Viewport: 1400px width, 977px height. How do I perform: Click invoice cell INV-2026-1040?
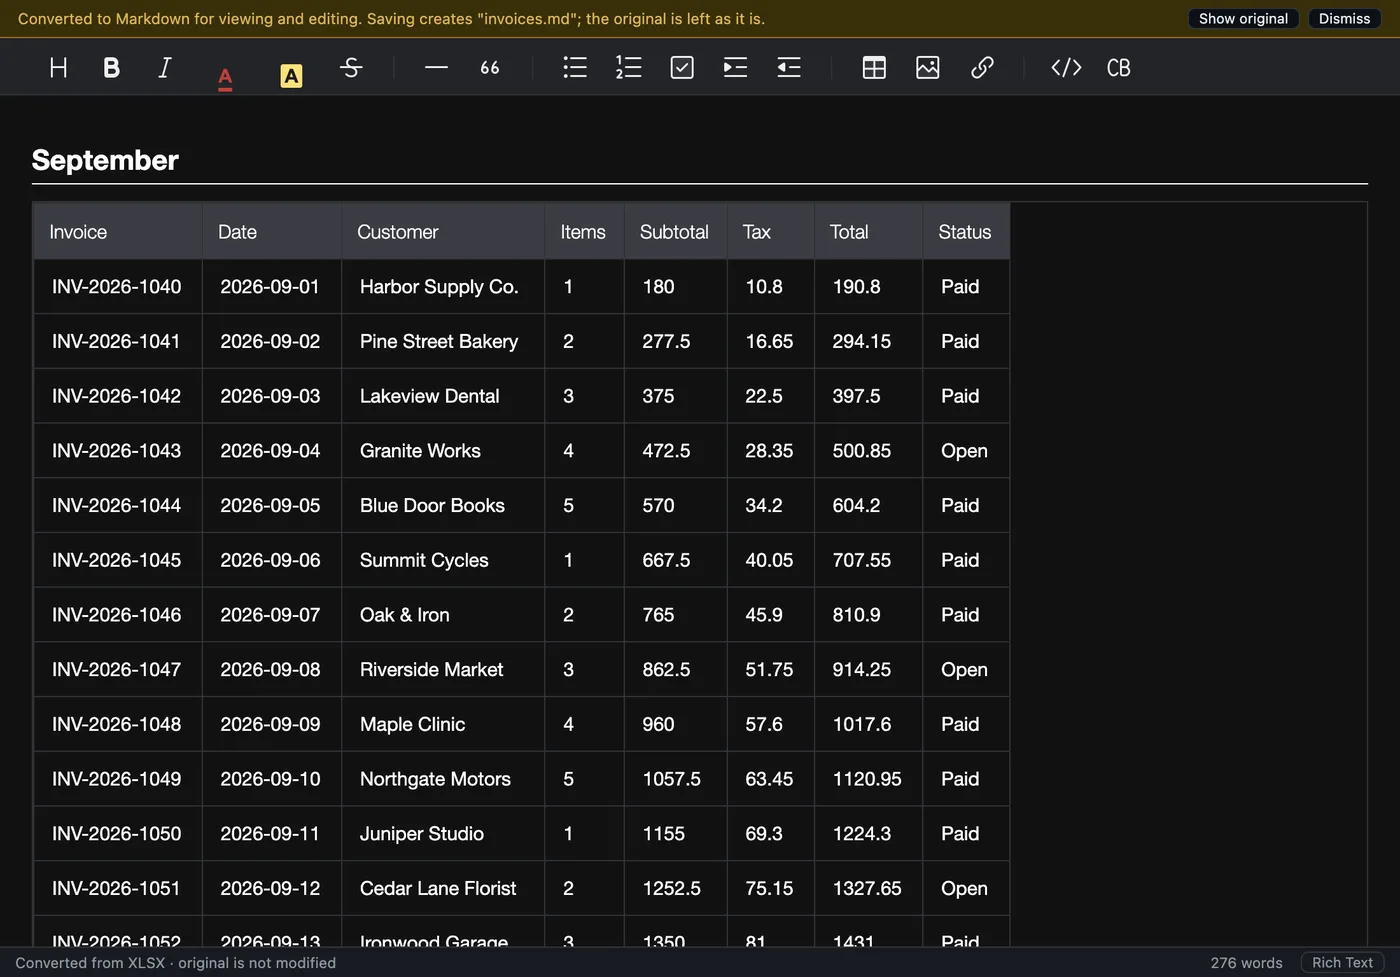(x=117, y=287)
